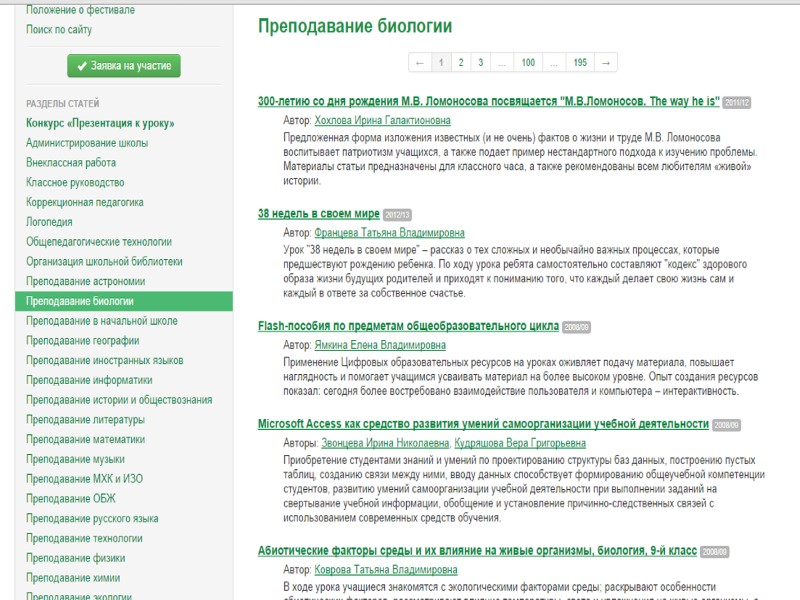Open 'Поиск по сайту' link
Screen dimensions: 800x600
coord(59,30)
